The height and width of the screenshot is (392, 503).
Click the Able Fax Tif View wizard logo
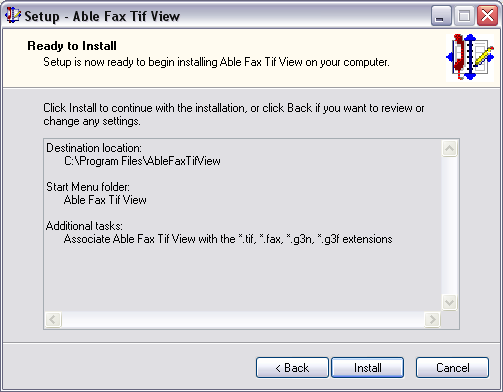click(470, 57)
